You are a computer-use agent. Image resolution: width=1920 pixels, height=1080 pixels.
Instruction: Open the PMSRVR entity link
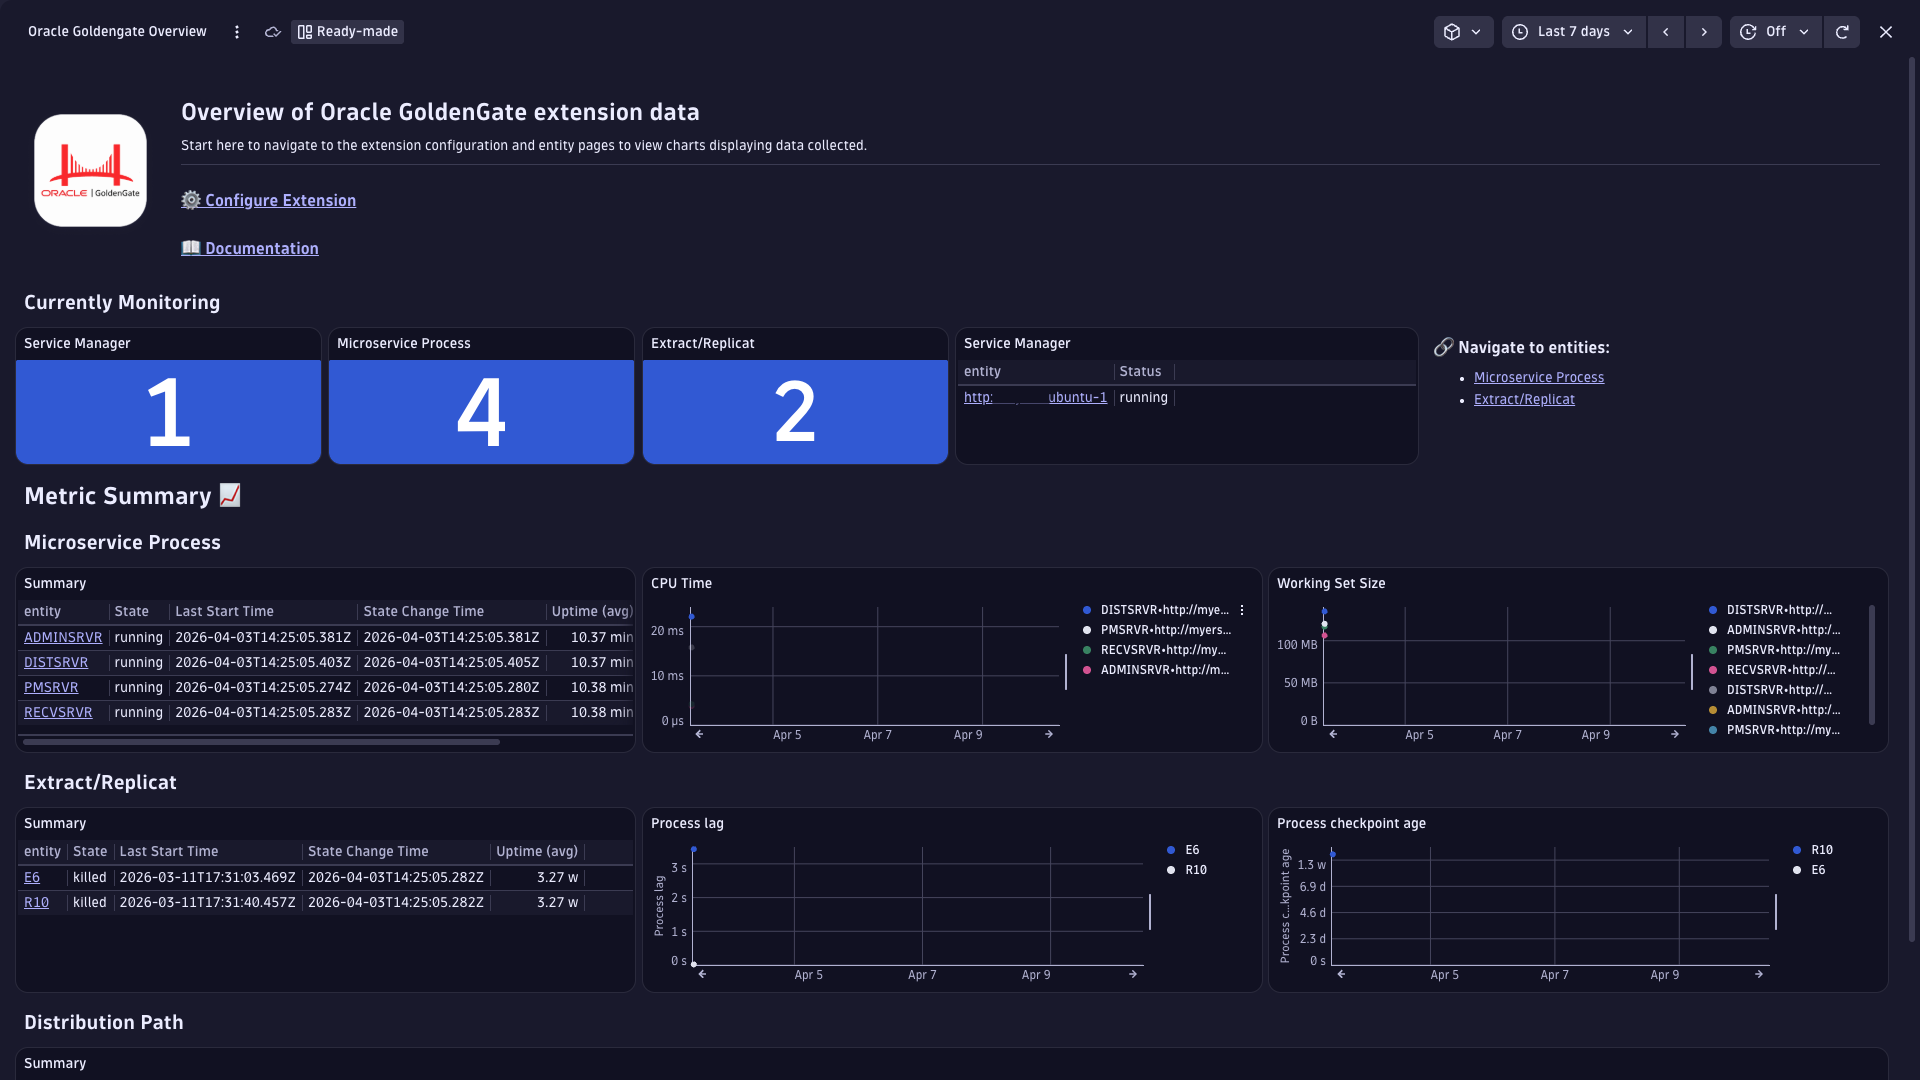pos(51,687)
